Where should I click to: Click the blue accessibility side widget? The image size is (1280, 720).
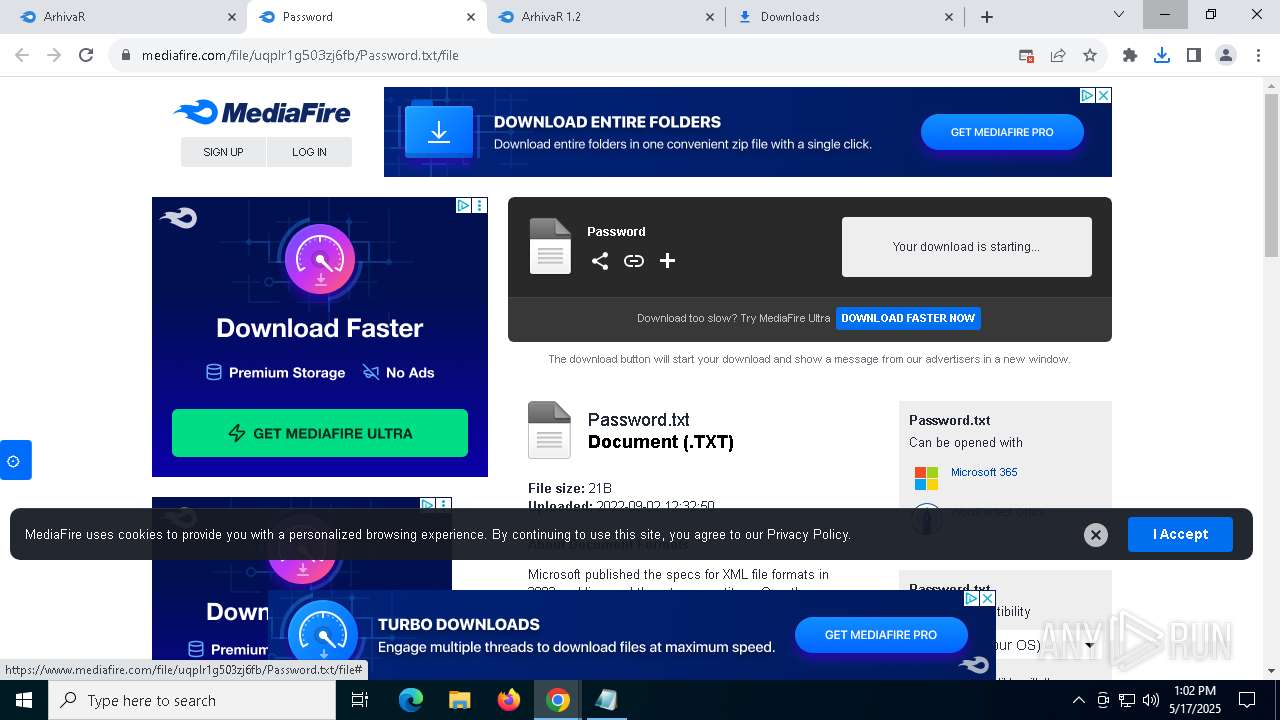coord(14,461)
